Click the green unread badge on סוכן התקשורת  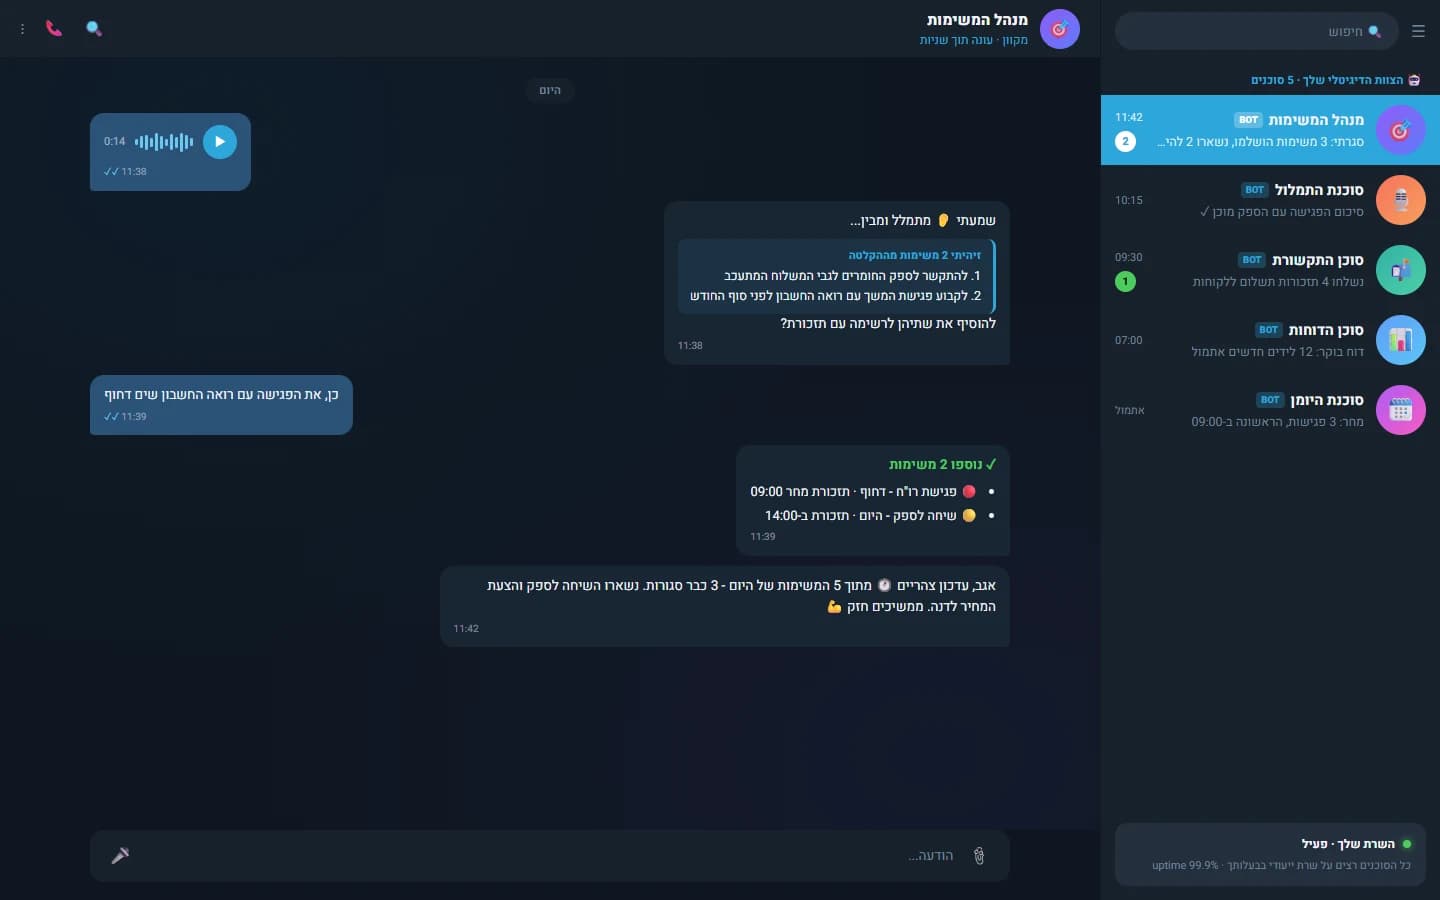(1125, 281)
